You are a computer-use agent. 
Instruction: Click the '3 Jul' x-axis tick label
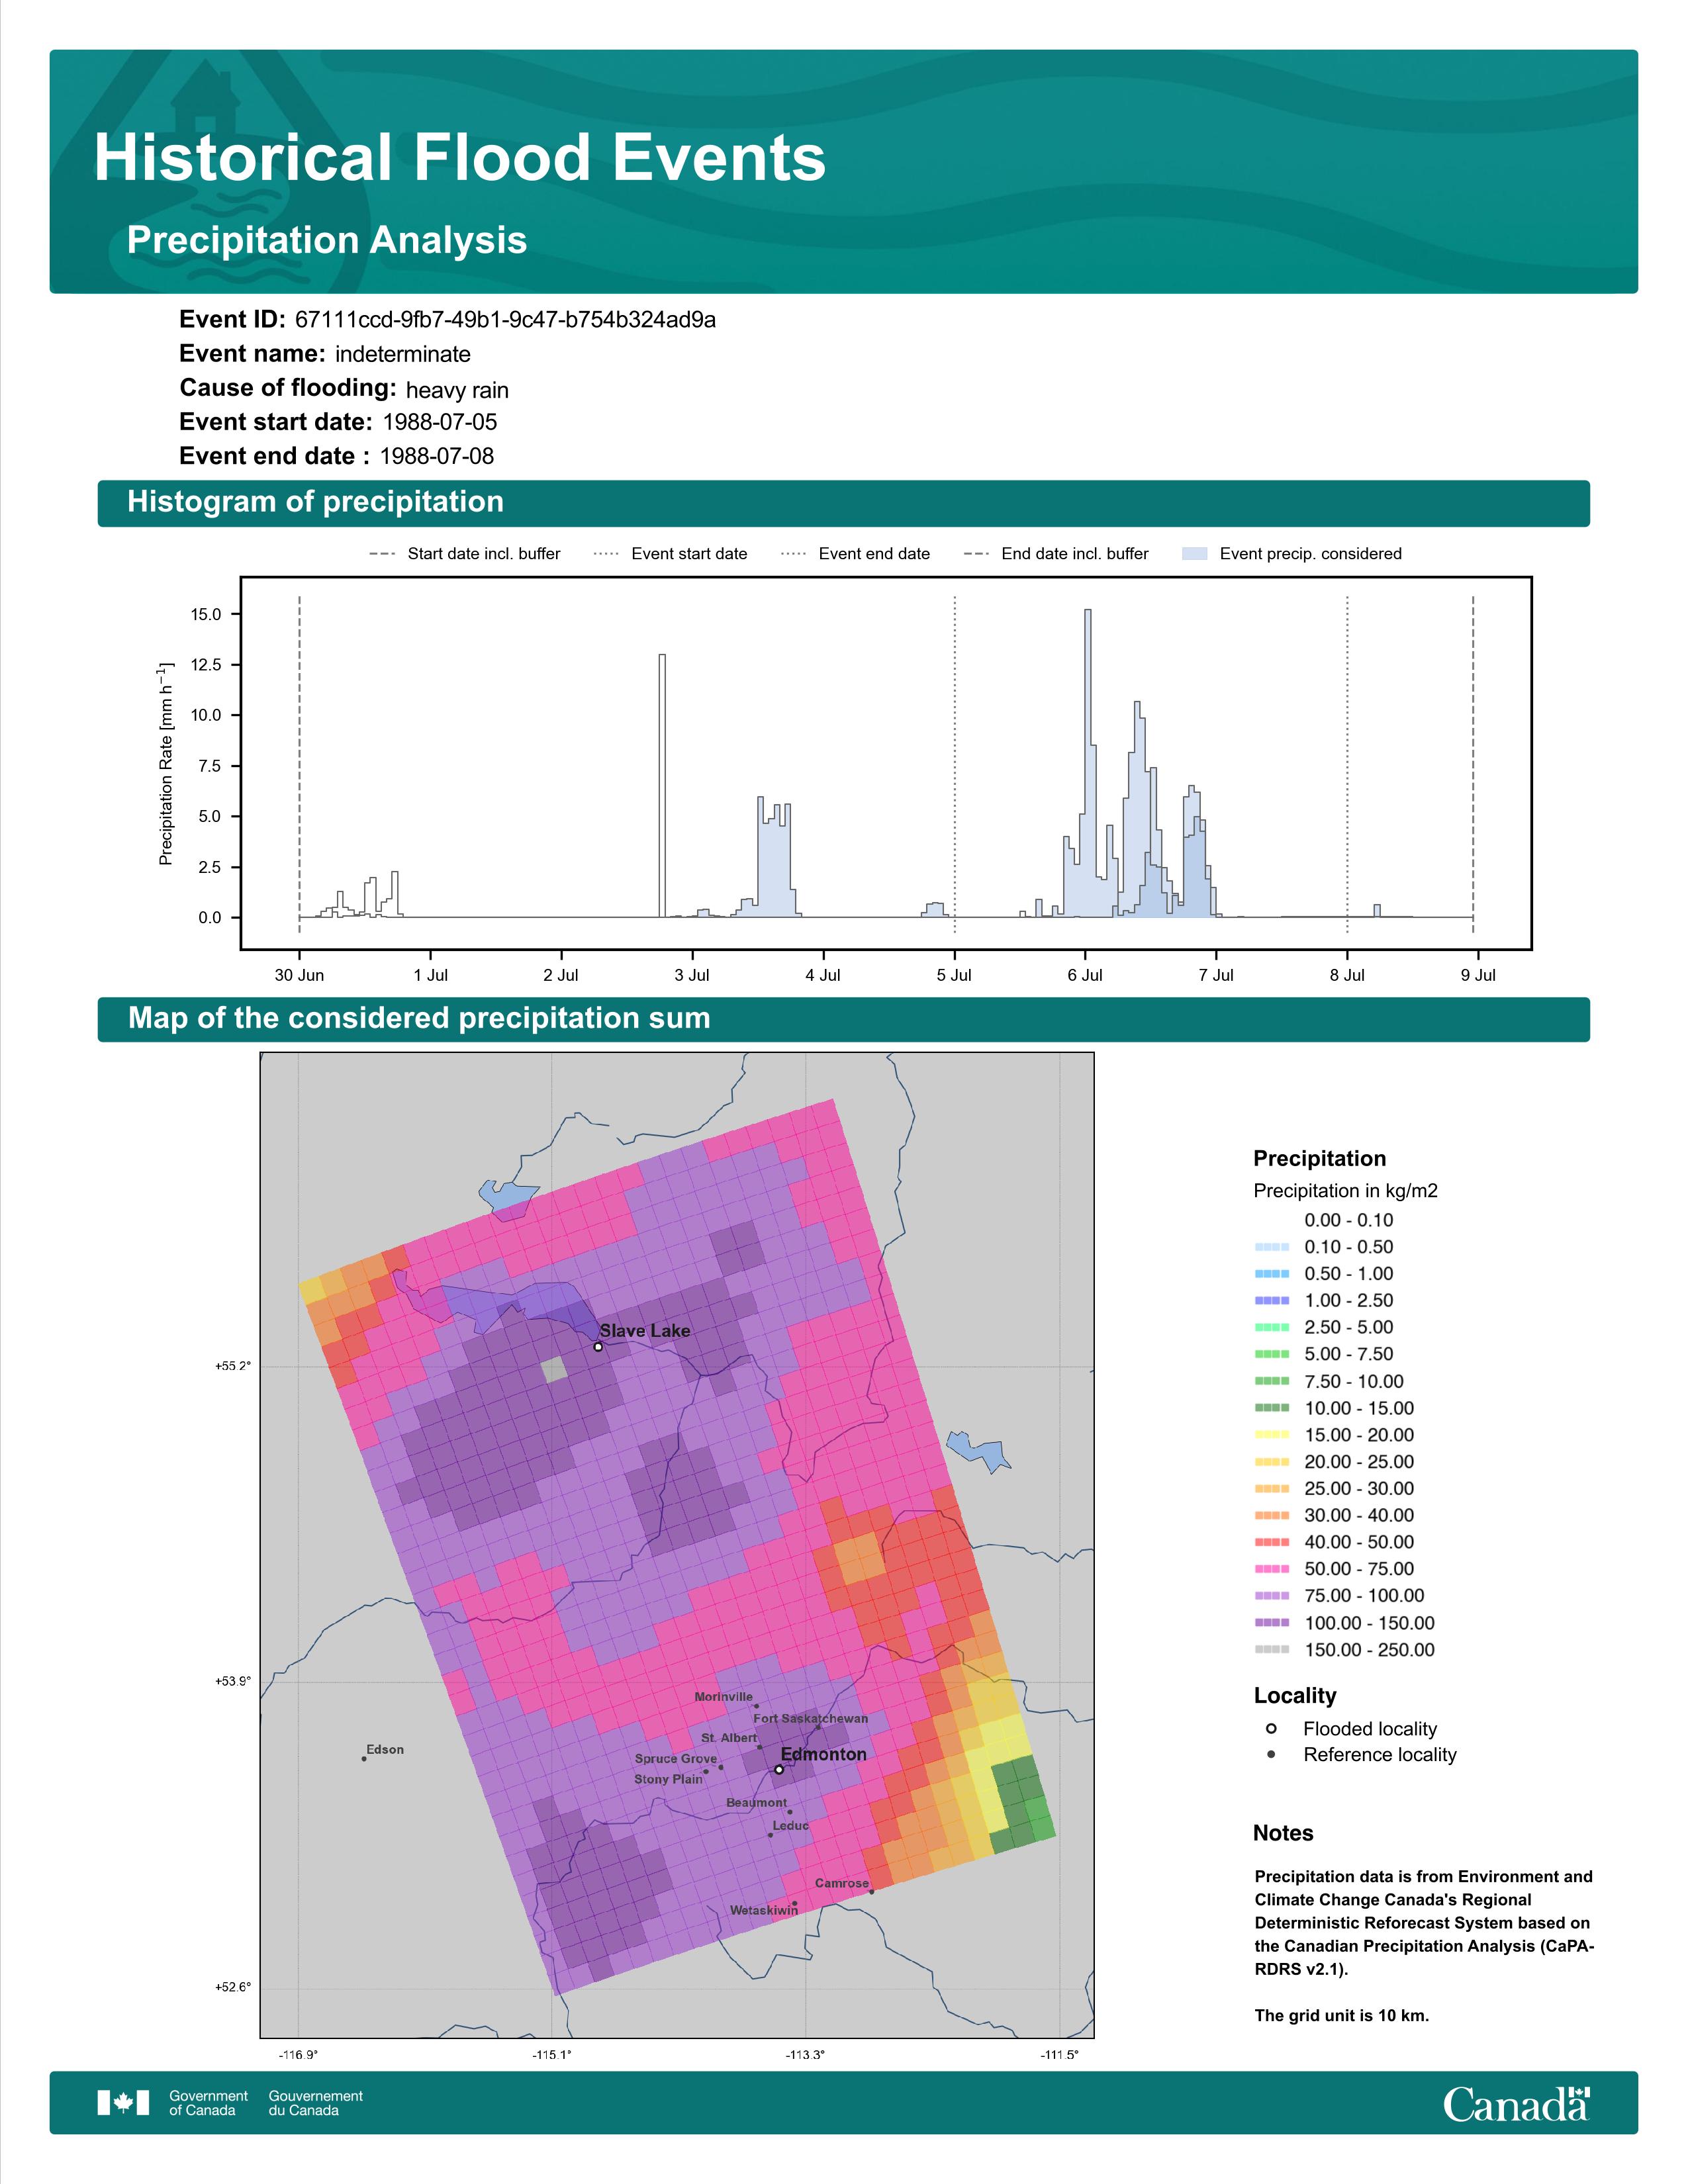(x=692, y=975)
